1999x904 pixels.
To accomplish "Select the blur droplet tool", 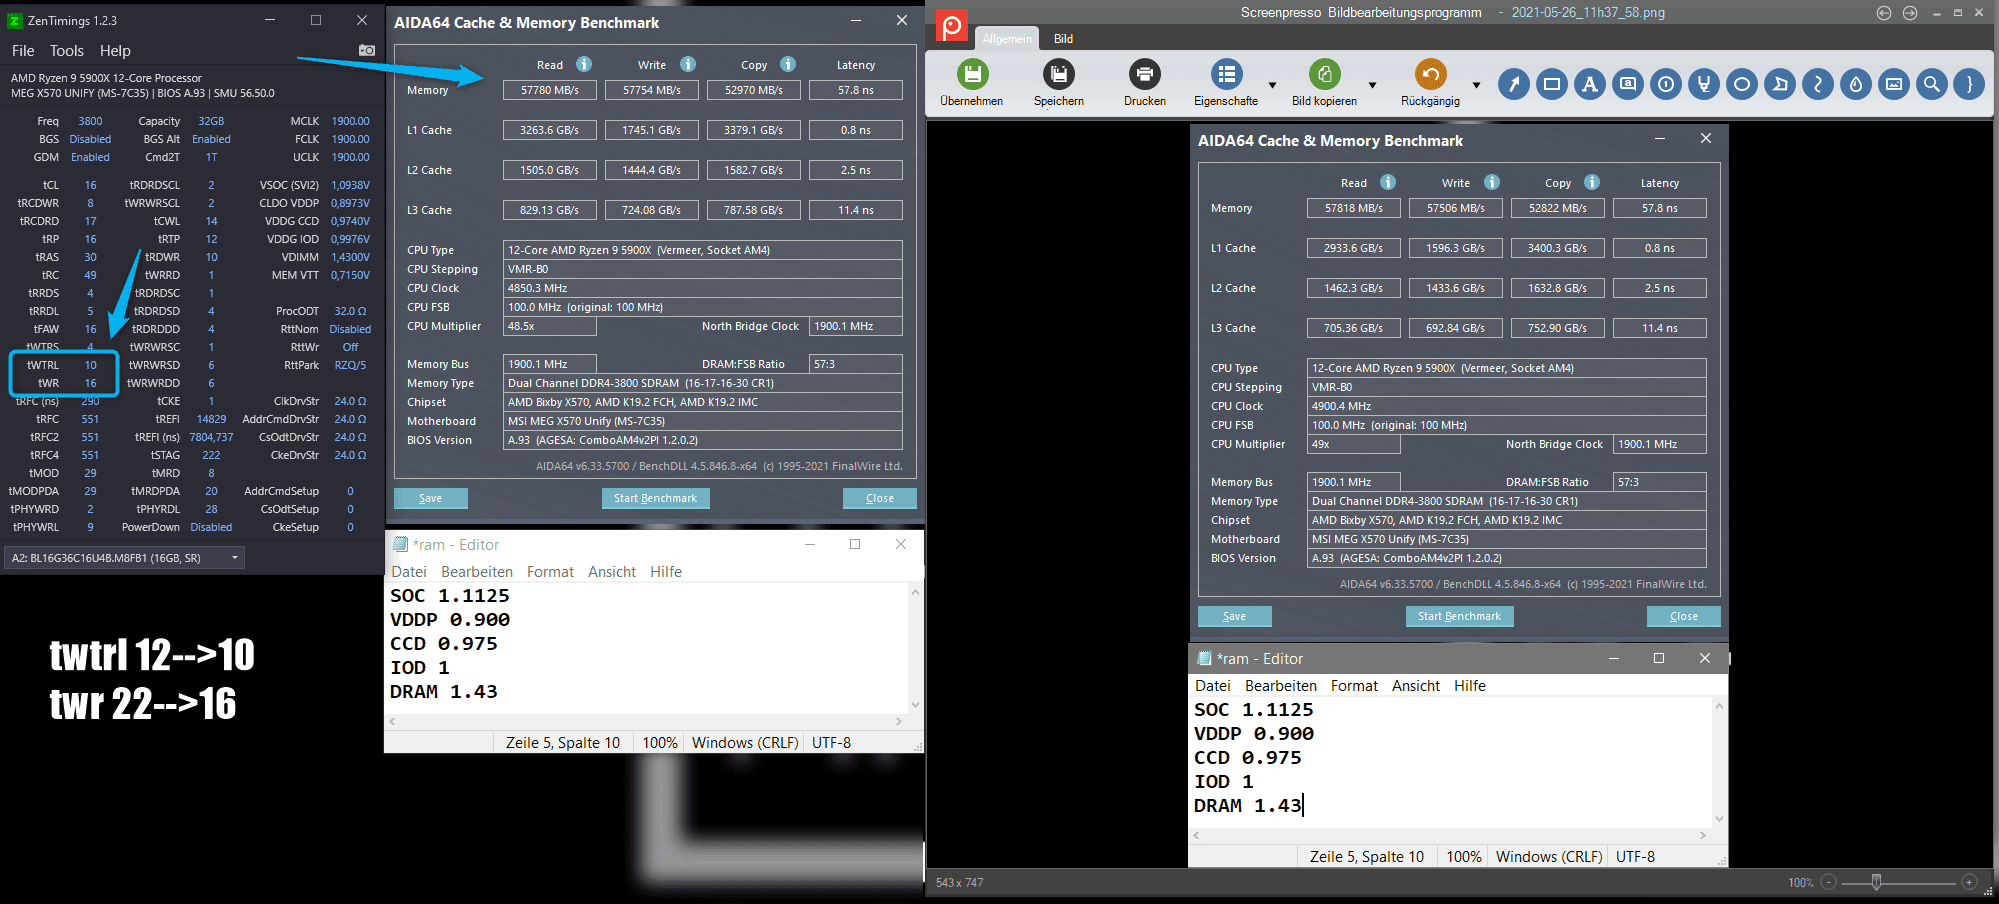I will point(1856,84).
